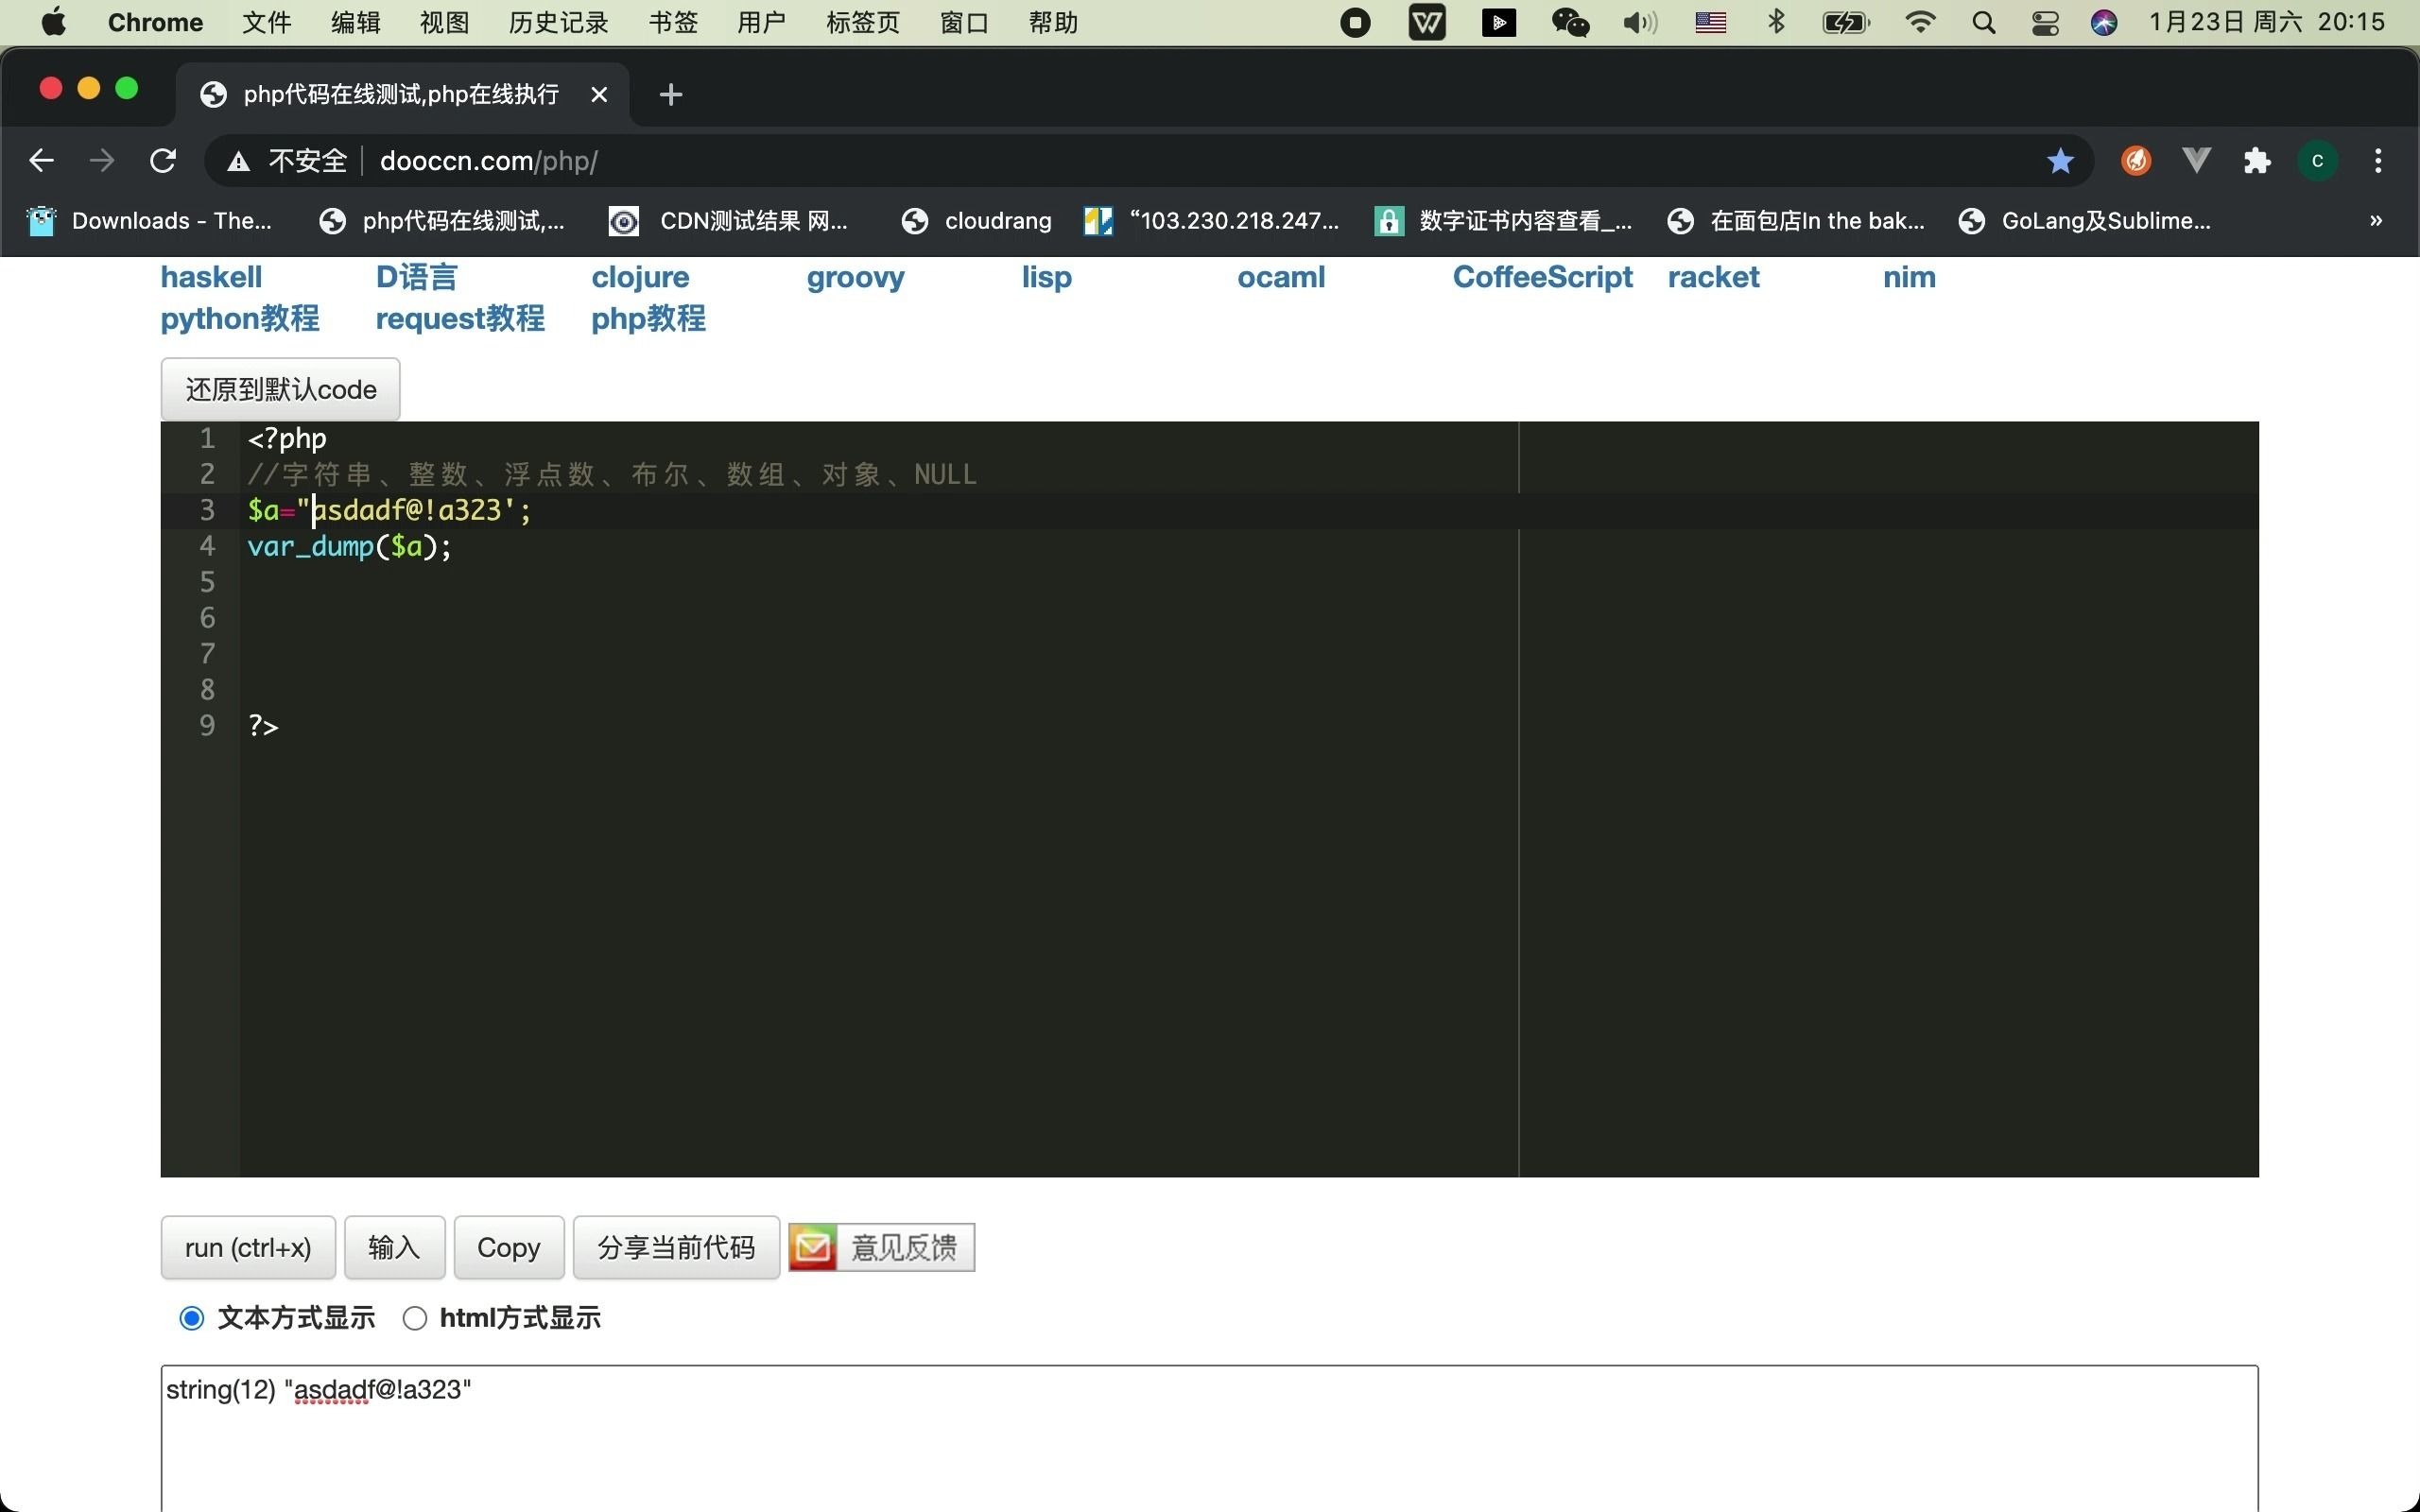The height and width of the screenshot is (1512, 2420).
Task: Open the 编辑 menu
Action: (356, 22)
